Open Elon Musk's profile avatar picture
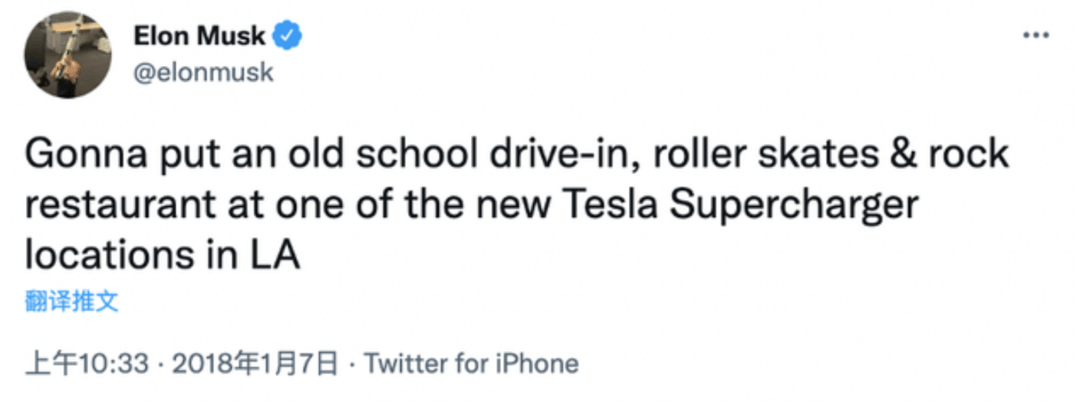Screen dimensions: 1080x404 68,54
